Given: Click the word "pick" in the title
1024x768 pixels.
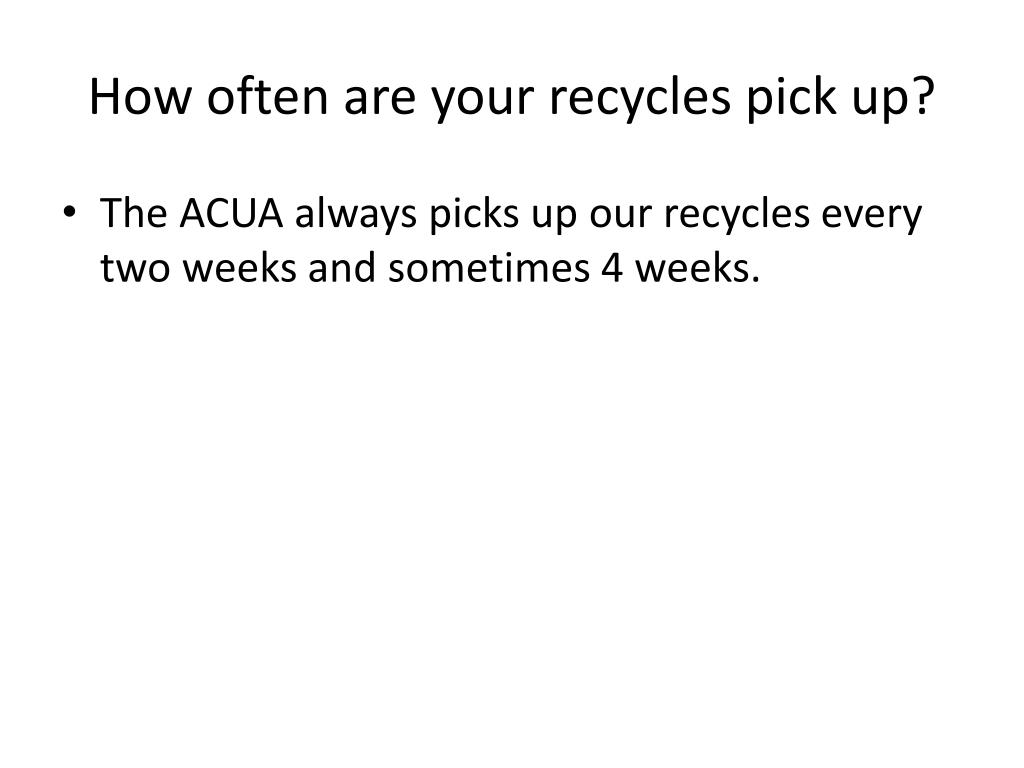Looking at the screenshot, I should (792, 99).
